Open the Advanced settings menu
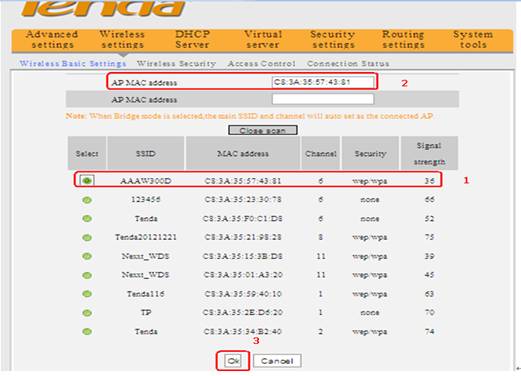 tap(52, 39)
